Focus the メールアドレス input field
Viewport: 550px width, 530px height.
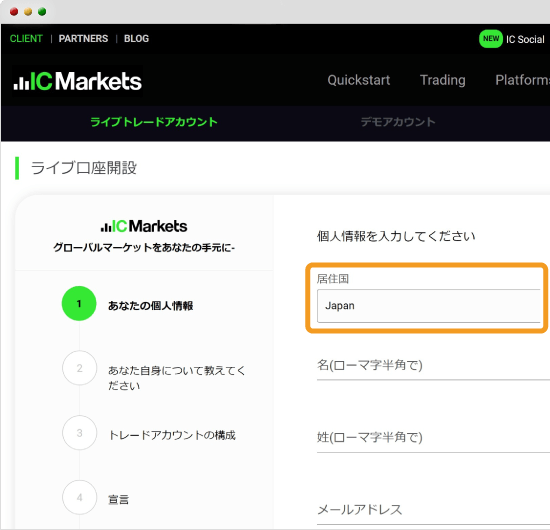pos(433,511)
